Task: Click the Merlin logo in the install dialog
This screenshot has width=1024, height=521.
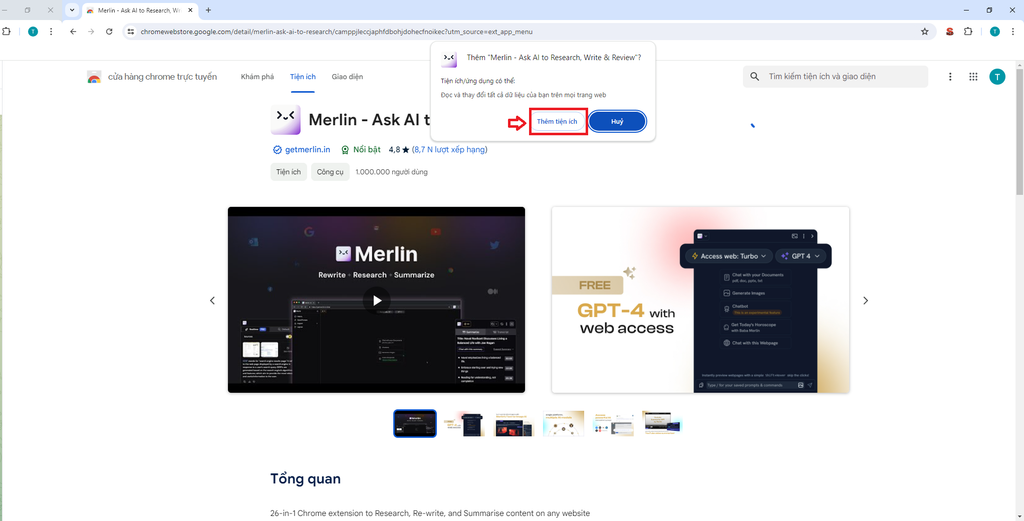Action: coord(449,58)
